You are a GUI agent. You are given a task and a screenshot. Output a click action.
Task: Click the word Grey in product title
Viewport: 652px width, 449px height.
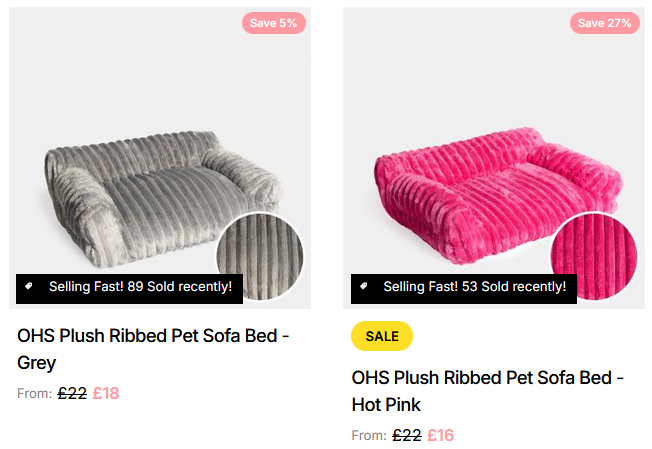pos(36,362)
